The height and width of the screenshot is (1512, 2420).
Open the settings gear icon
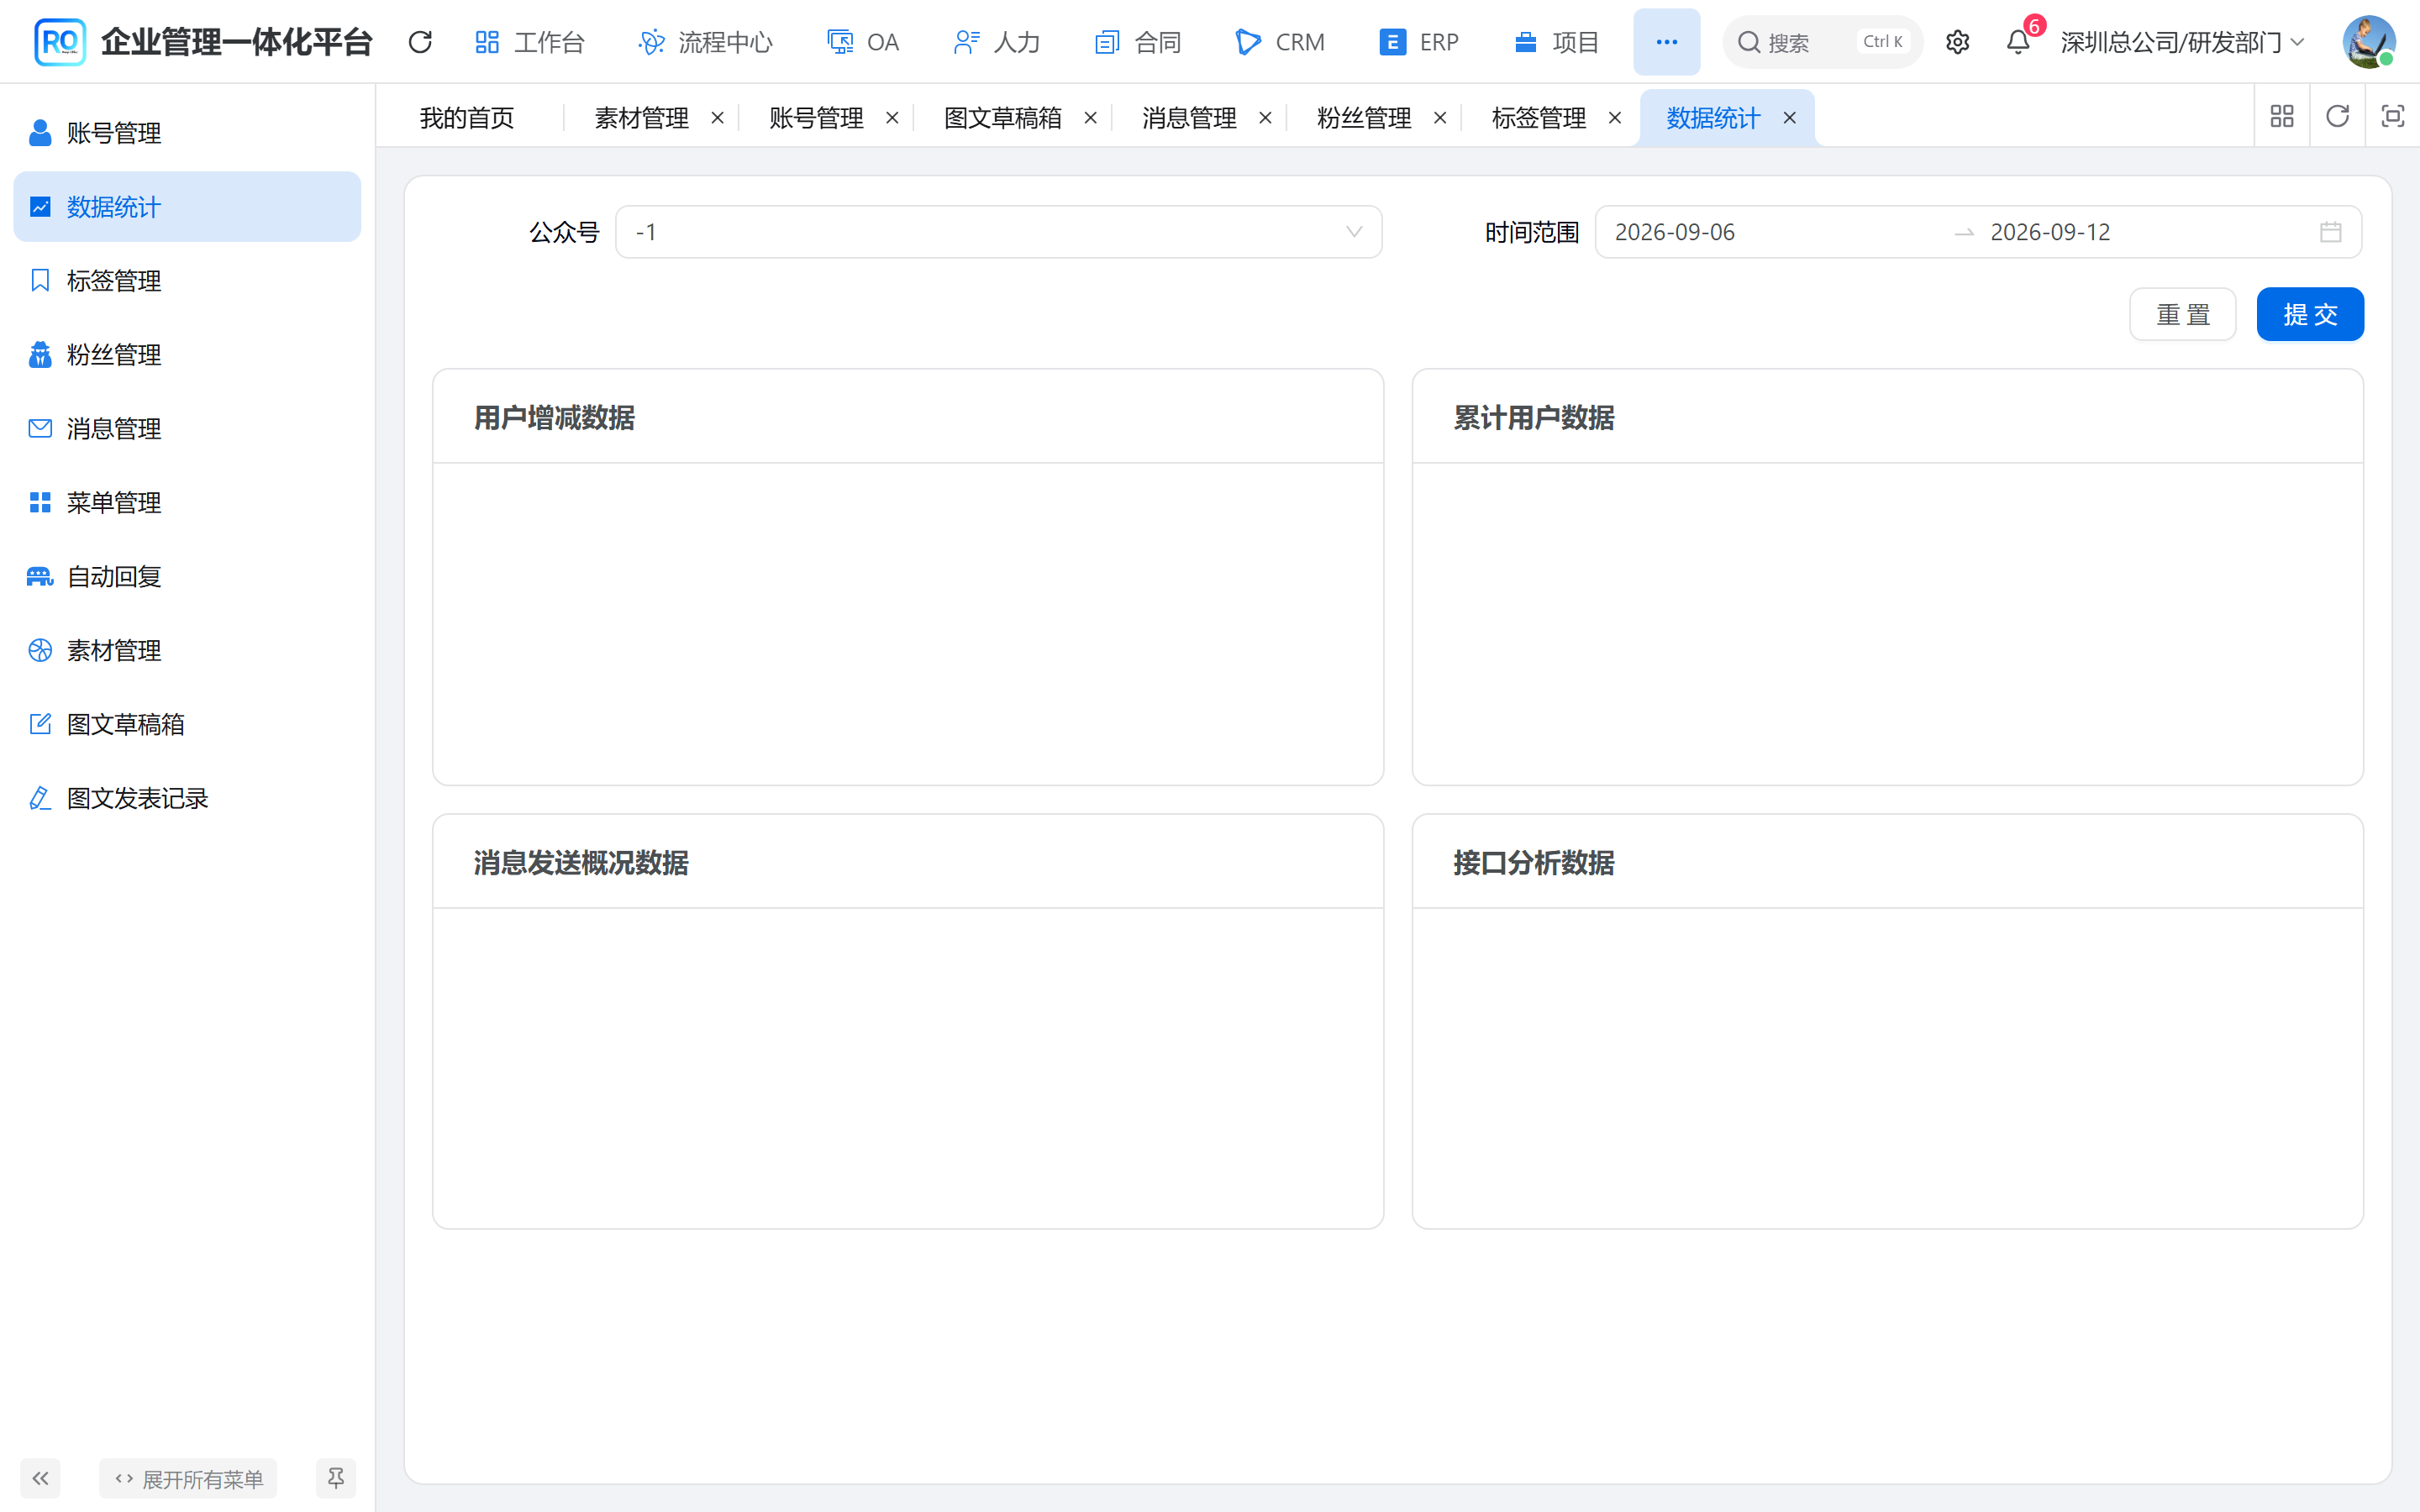tap(1957, 42)
